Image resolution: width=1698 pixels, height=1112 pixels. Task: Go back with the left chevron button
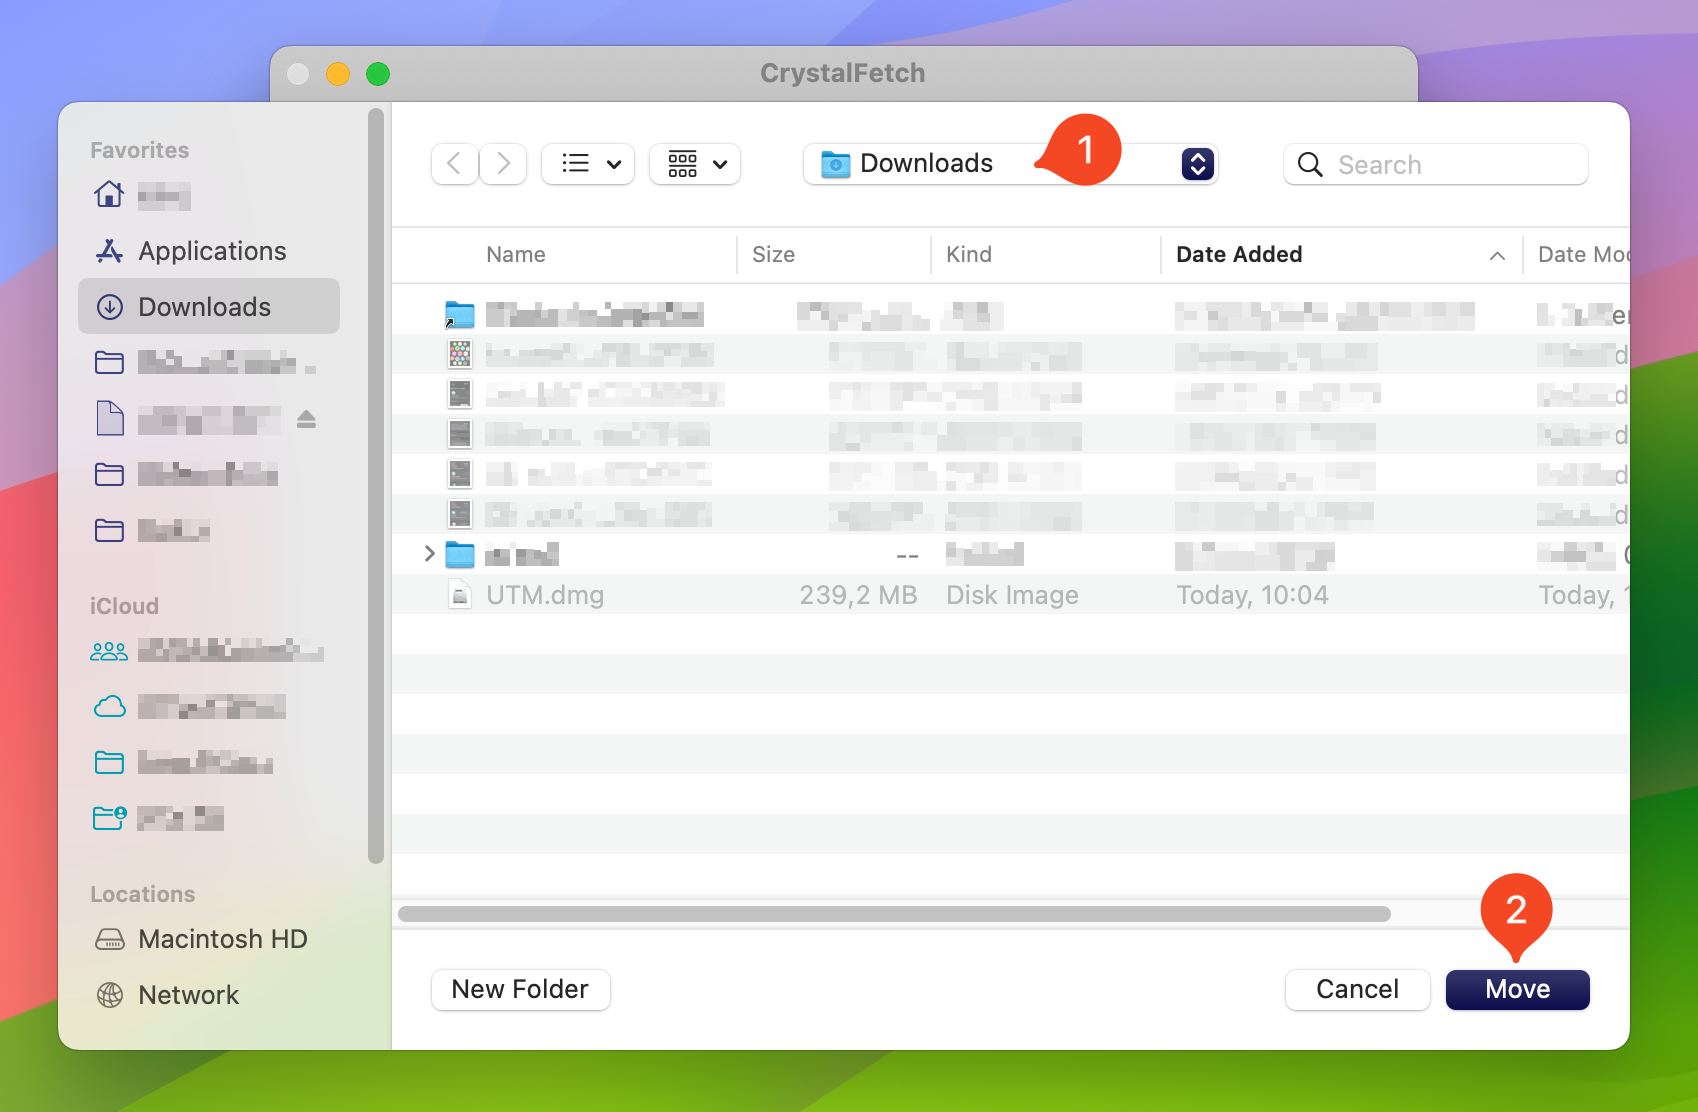click(x=454, y=164)
